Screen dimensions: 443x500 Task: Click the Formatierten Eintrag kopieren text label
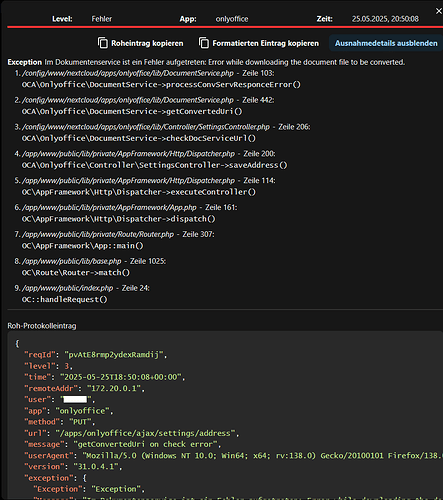click(x=265, y=43)
